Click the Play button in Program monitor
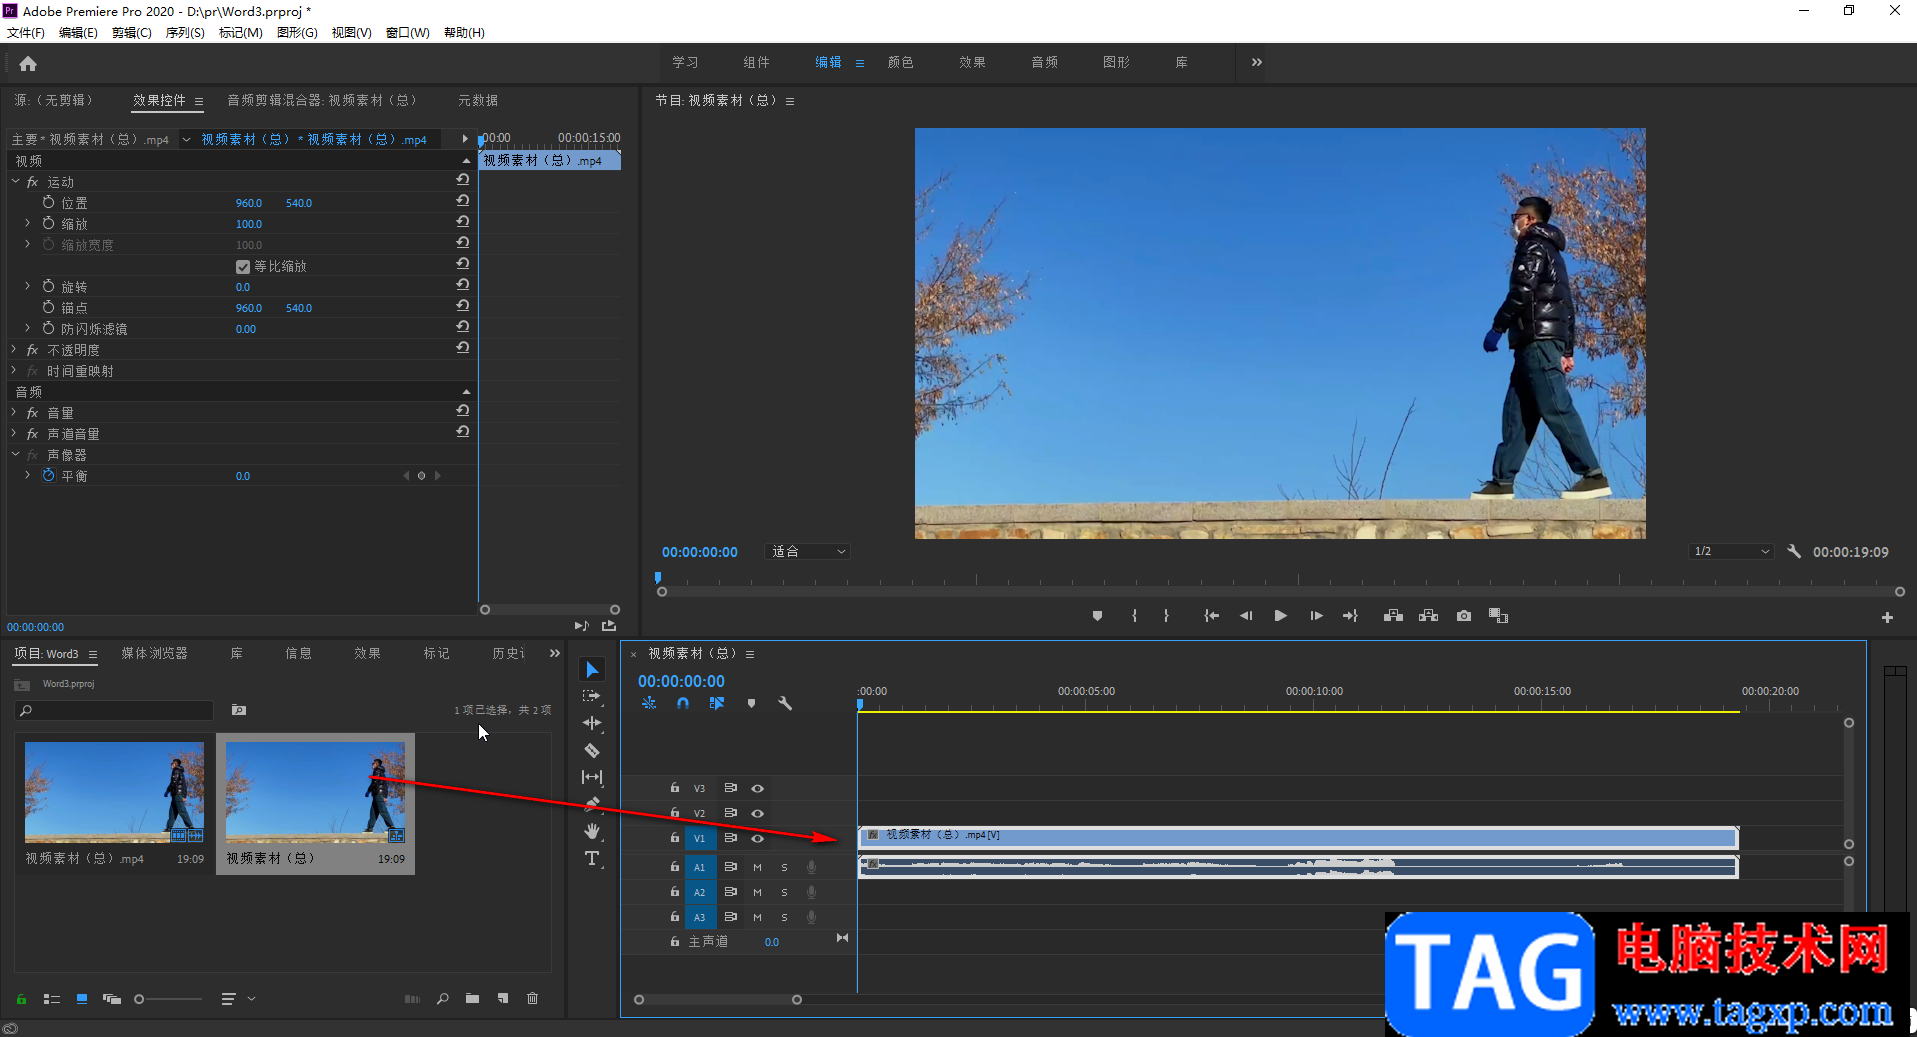 coord(1280,616)
